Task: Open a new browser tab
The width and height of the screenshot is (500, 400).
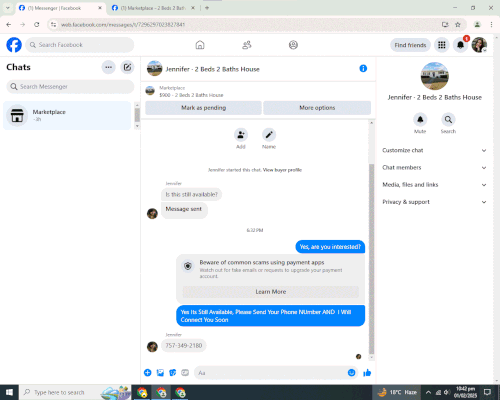Action: point(207,8)
